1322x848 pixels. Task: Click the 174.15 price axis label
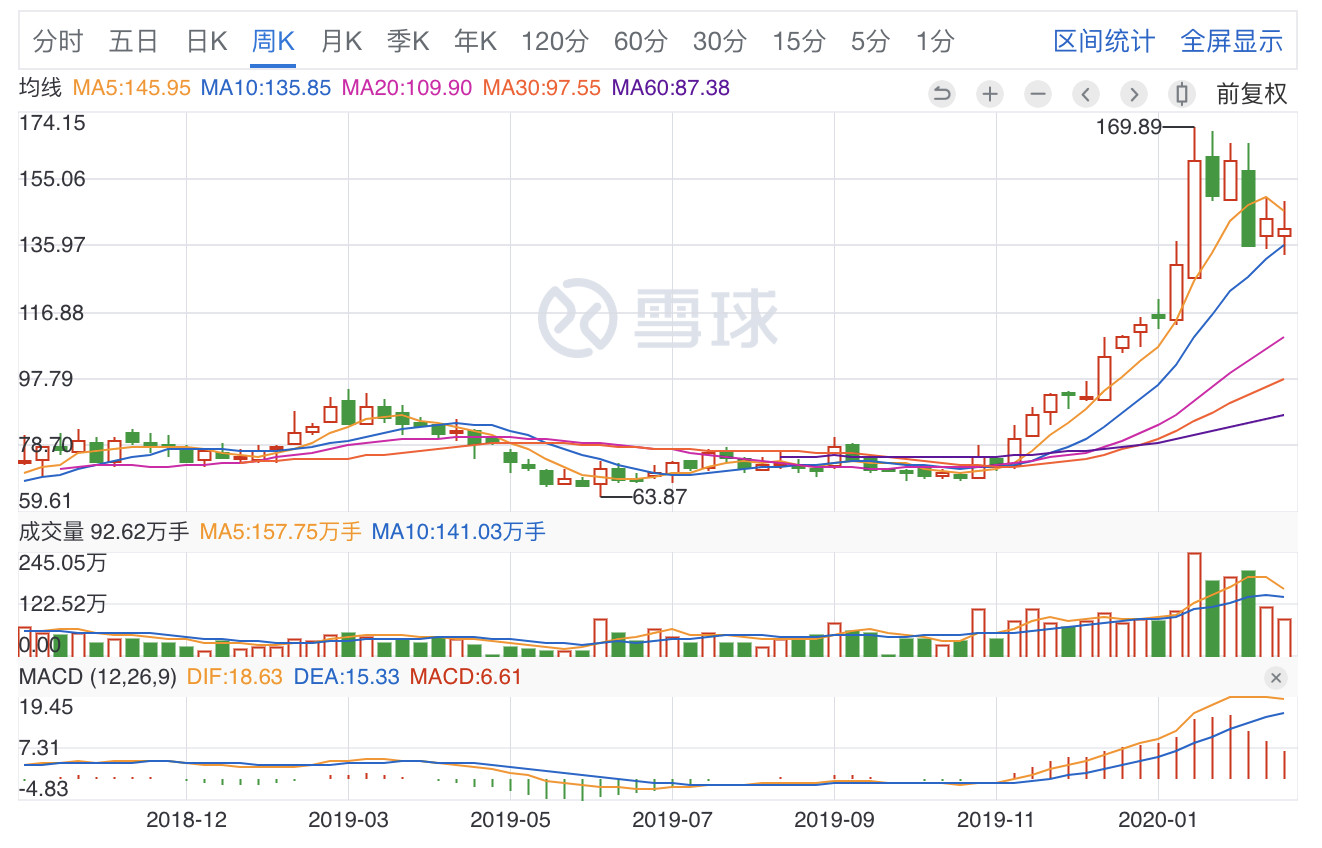(x=53, y=123)
